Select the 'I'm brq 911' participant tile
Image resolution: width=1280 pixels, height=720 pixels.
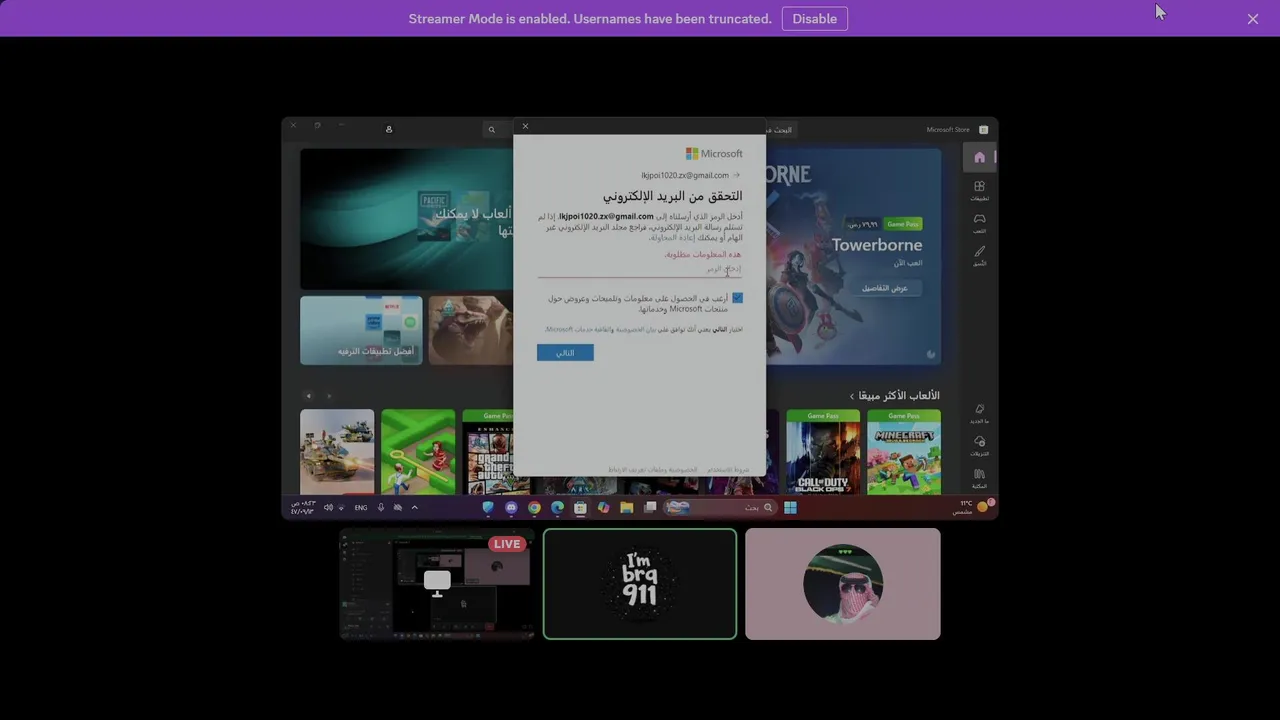[640, 584]
